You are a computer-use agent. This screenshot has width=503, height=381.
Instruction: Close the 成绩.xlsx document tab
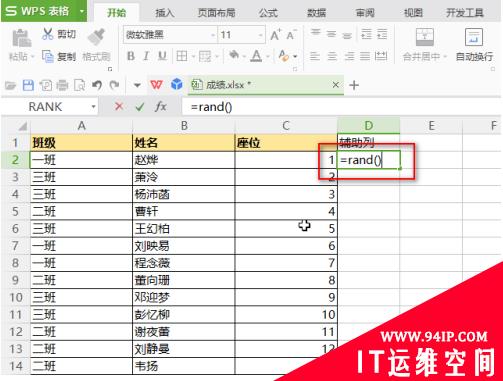click(x=336, y=85)
